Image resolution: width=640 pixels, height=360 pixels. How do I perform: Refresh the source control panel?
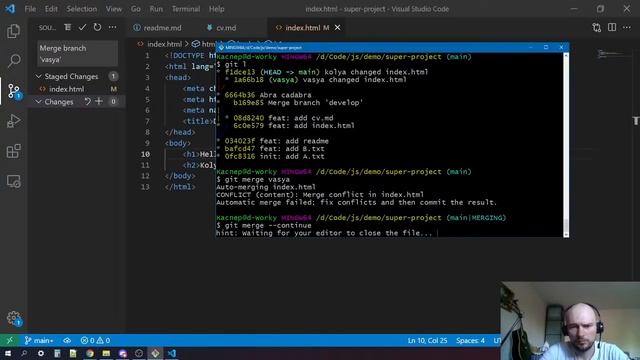click(97, 27)
